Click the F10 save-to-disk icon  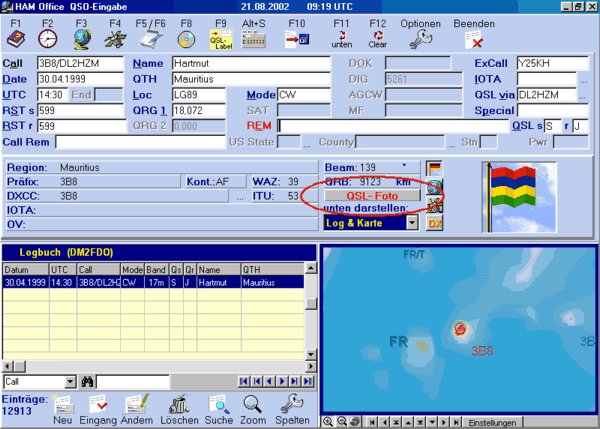coord(297,39)
